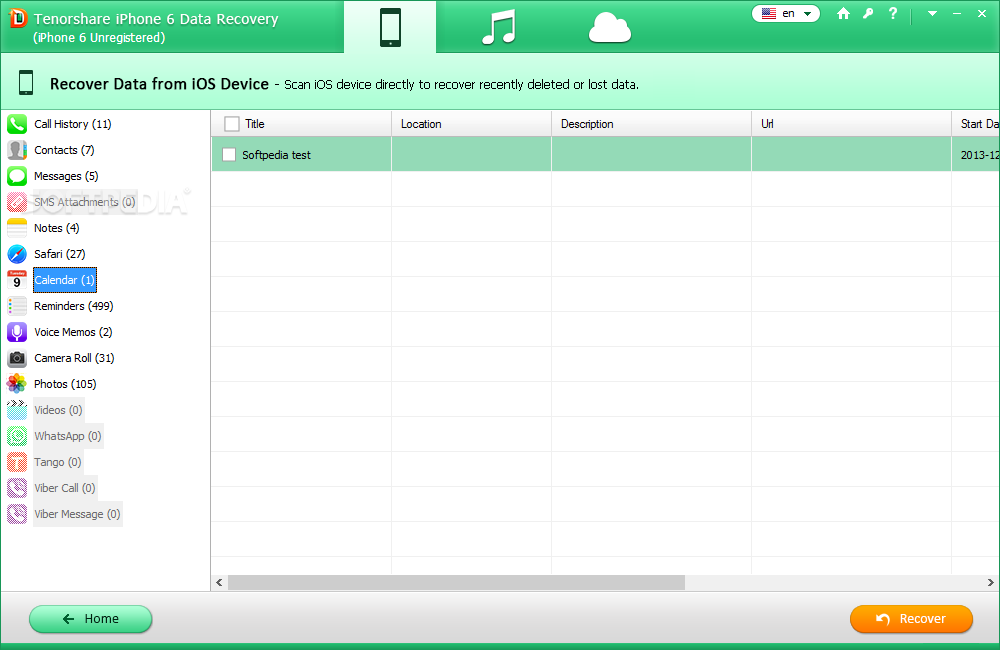
Task: Select Contacts (7) category
Action: point(64,150)
